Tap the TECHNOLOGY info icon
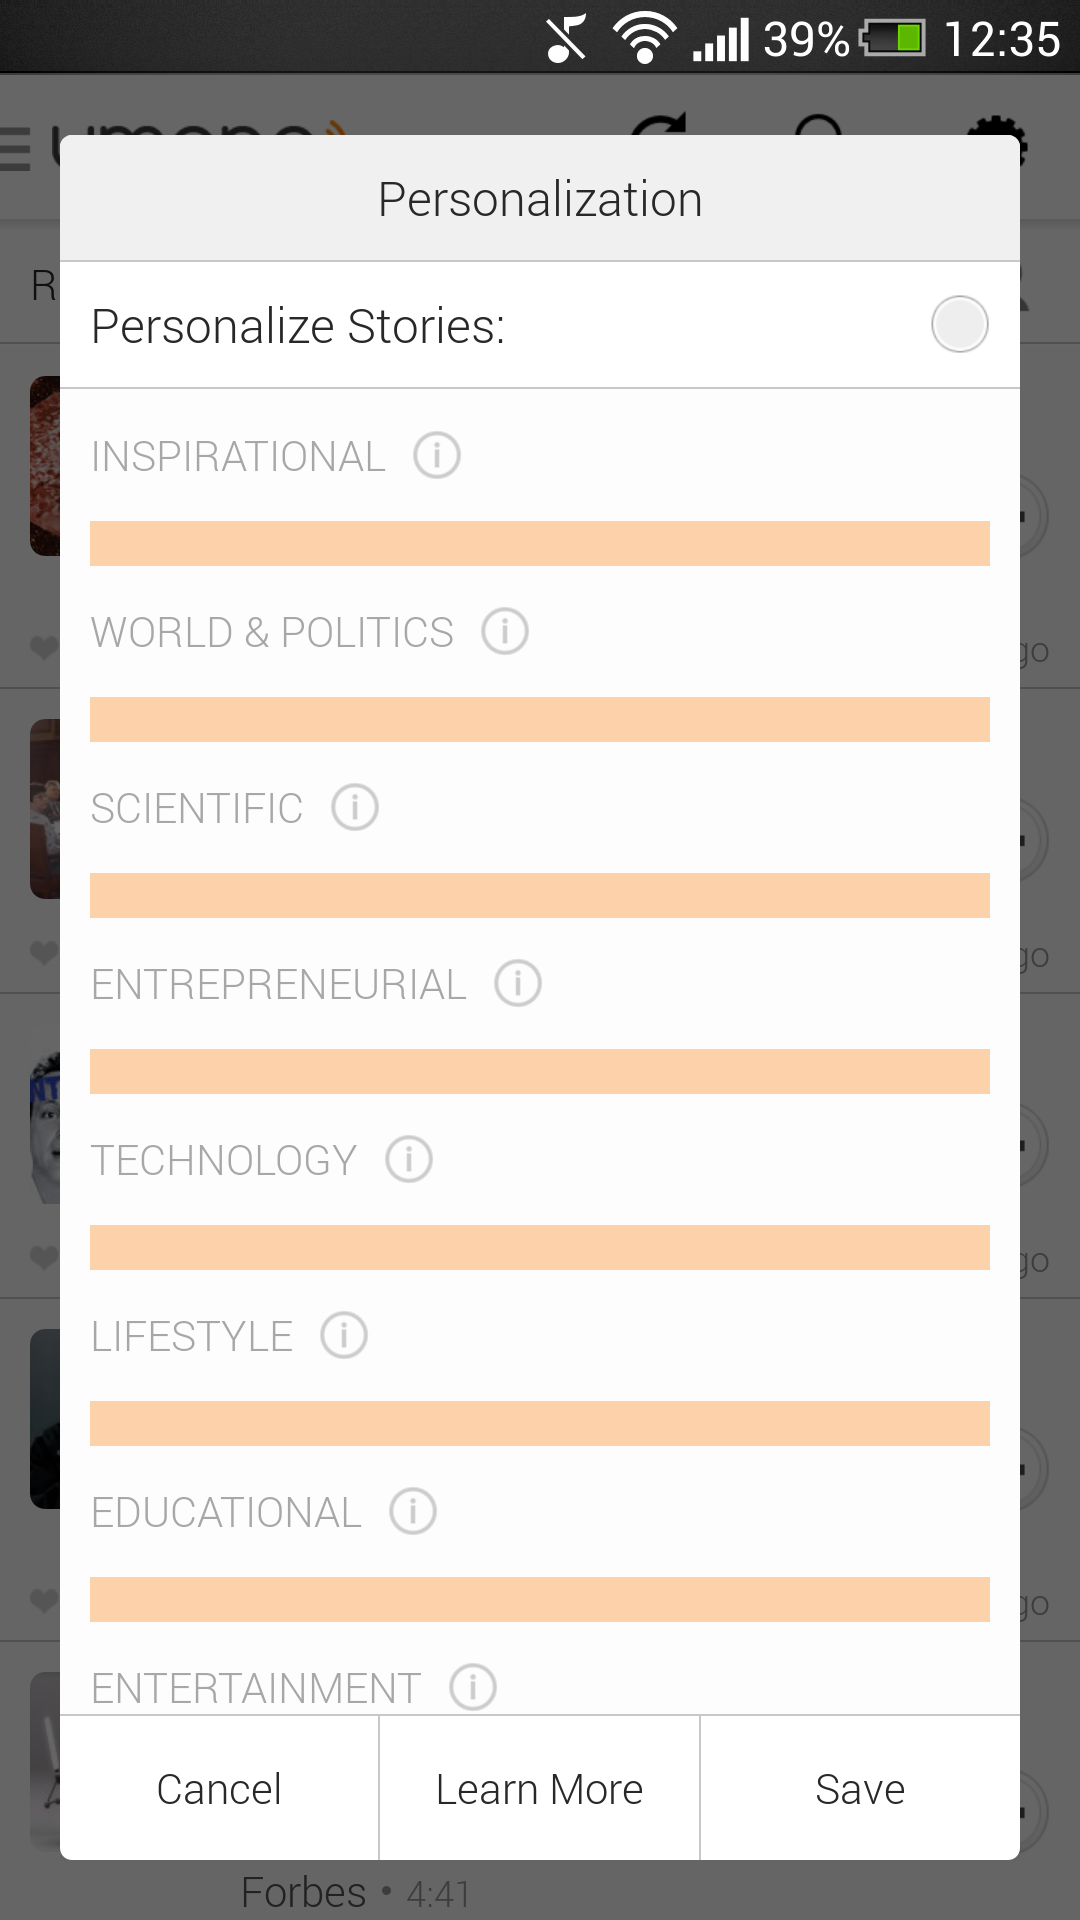The height and width of the screenshot is (1920, 1080). (409, 1160)
